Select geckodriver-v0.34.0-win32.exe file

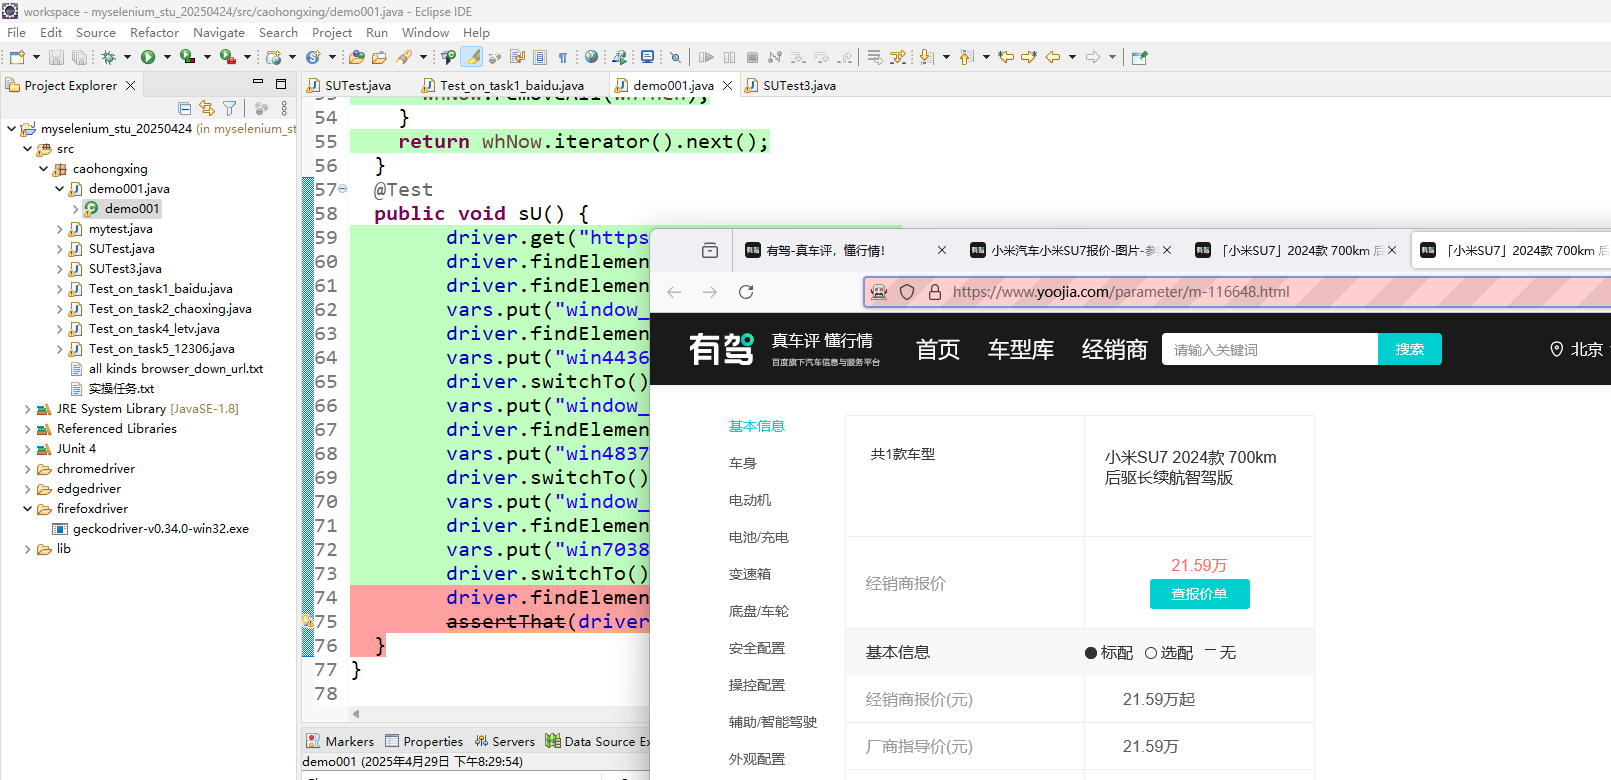point(160,529)
